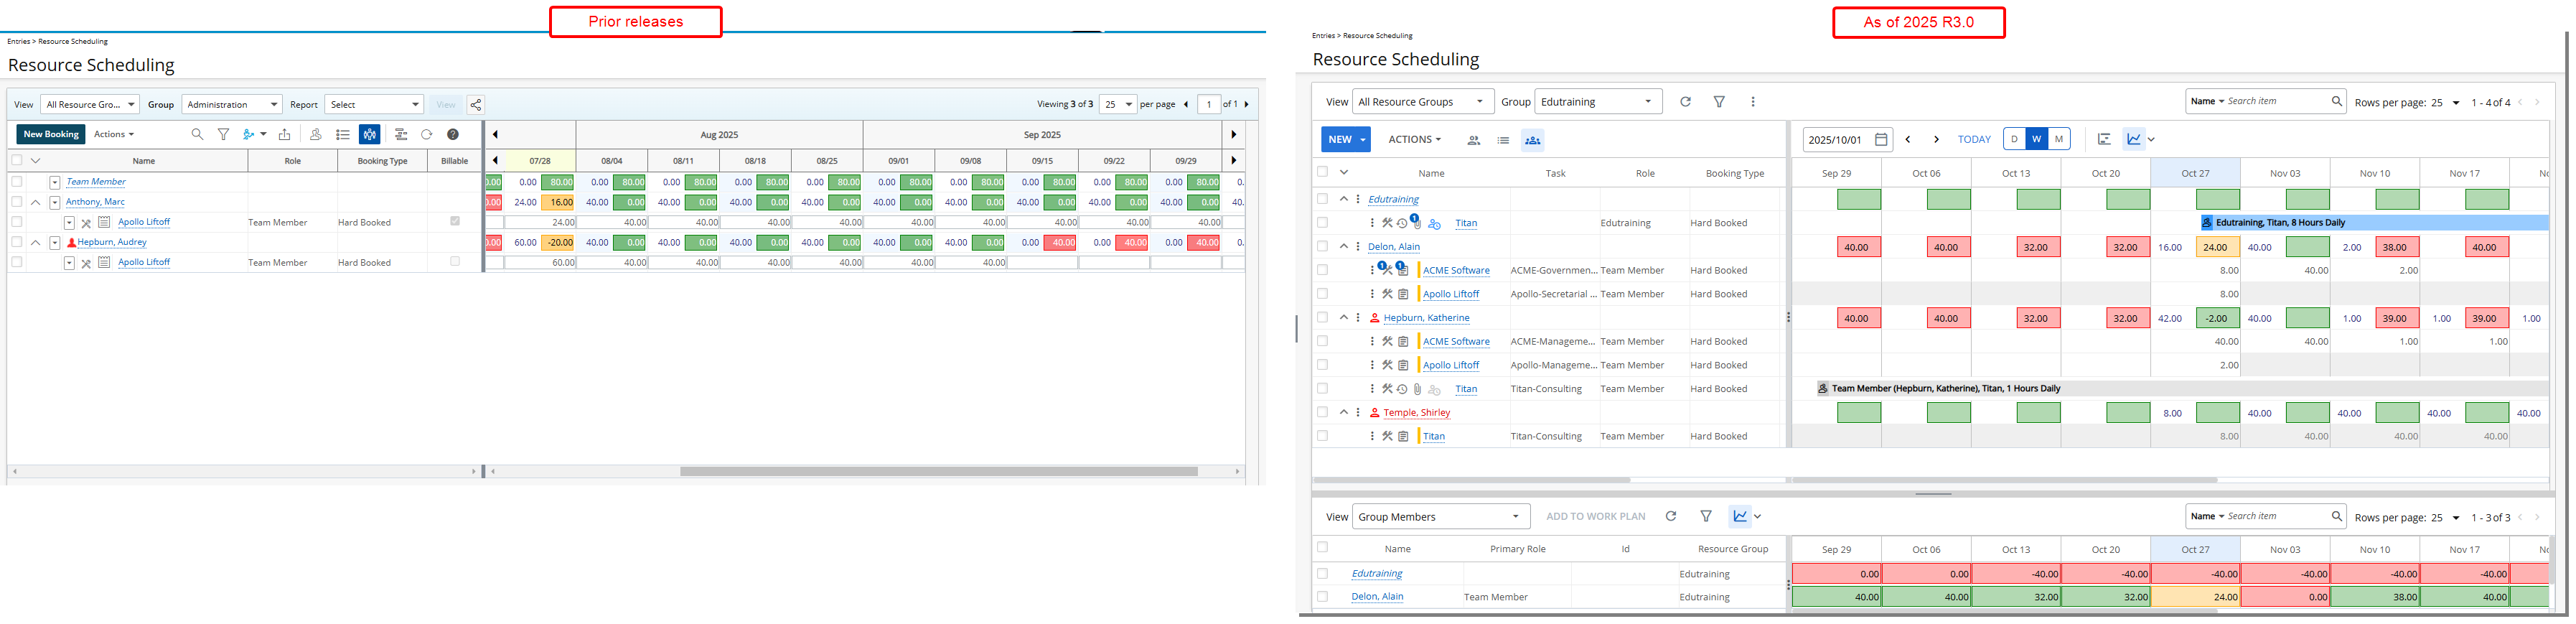Check the Delon, Alain row checkbox in upper grid
Viewport: 2576px width, 624px height.
(1323, 246)
